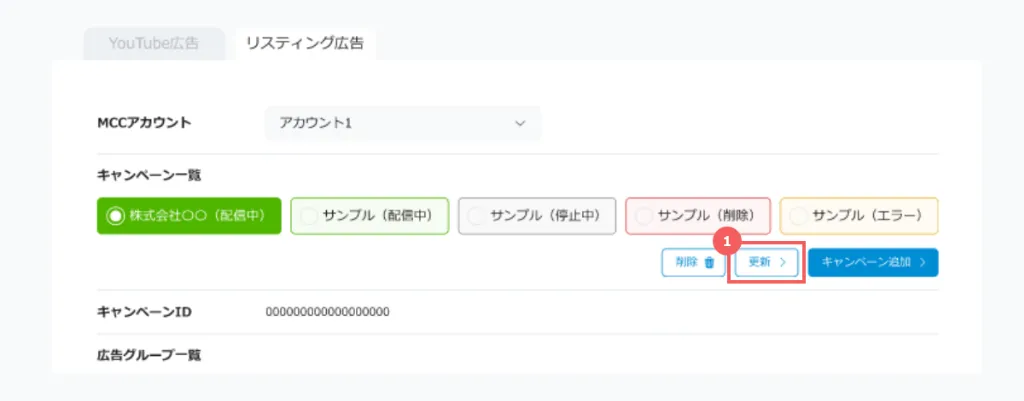Click the 広告グループ一覧 heading
Image resolution: width=1024 pixels, height=401 pixels.
point(149,356)
